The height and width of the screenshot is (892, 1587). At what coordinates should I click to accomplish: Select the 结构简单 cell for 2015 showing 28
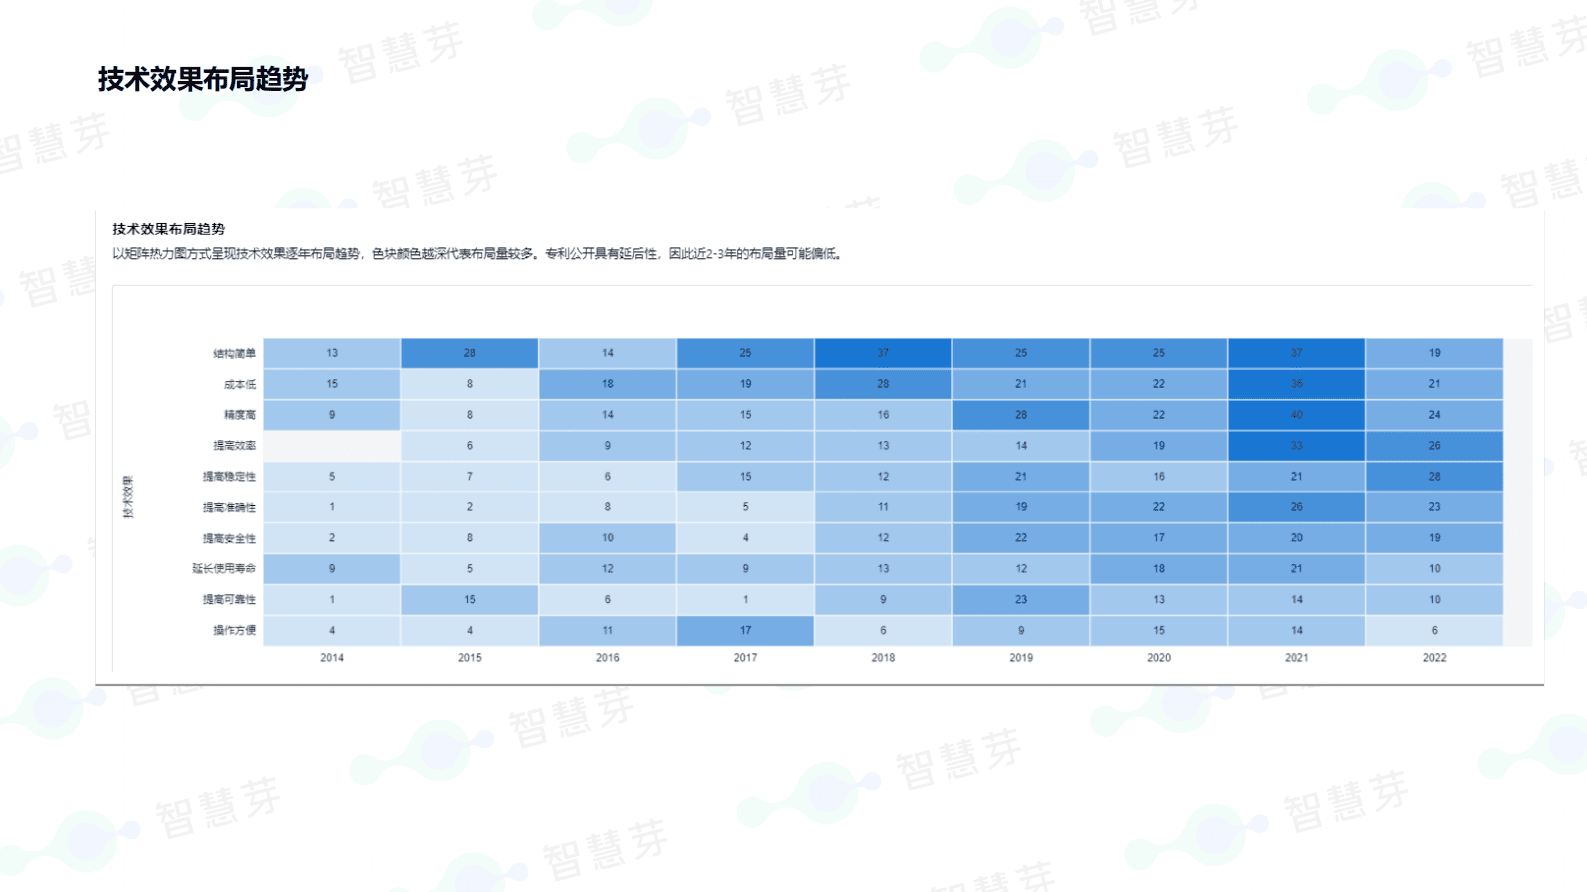pos(470,353)
